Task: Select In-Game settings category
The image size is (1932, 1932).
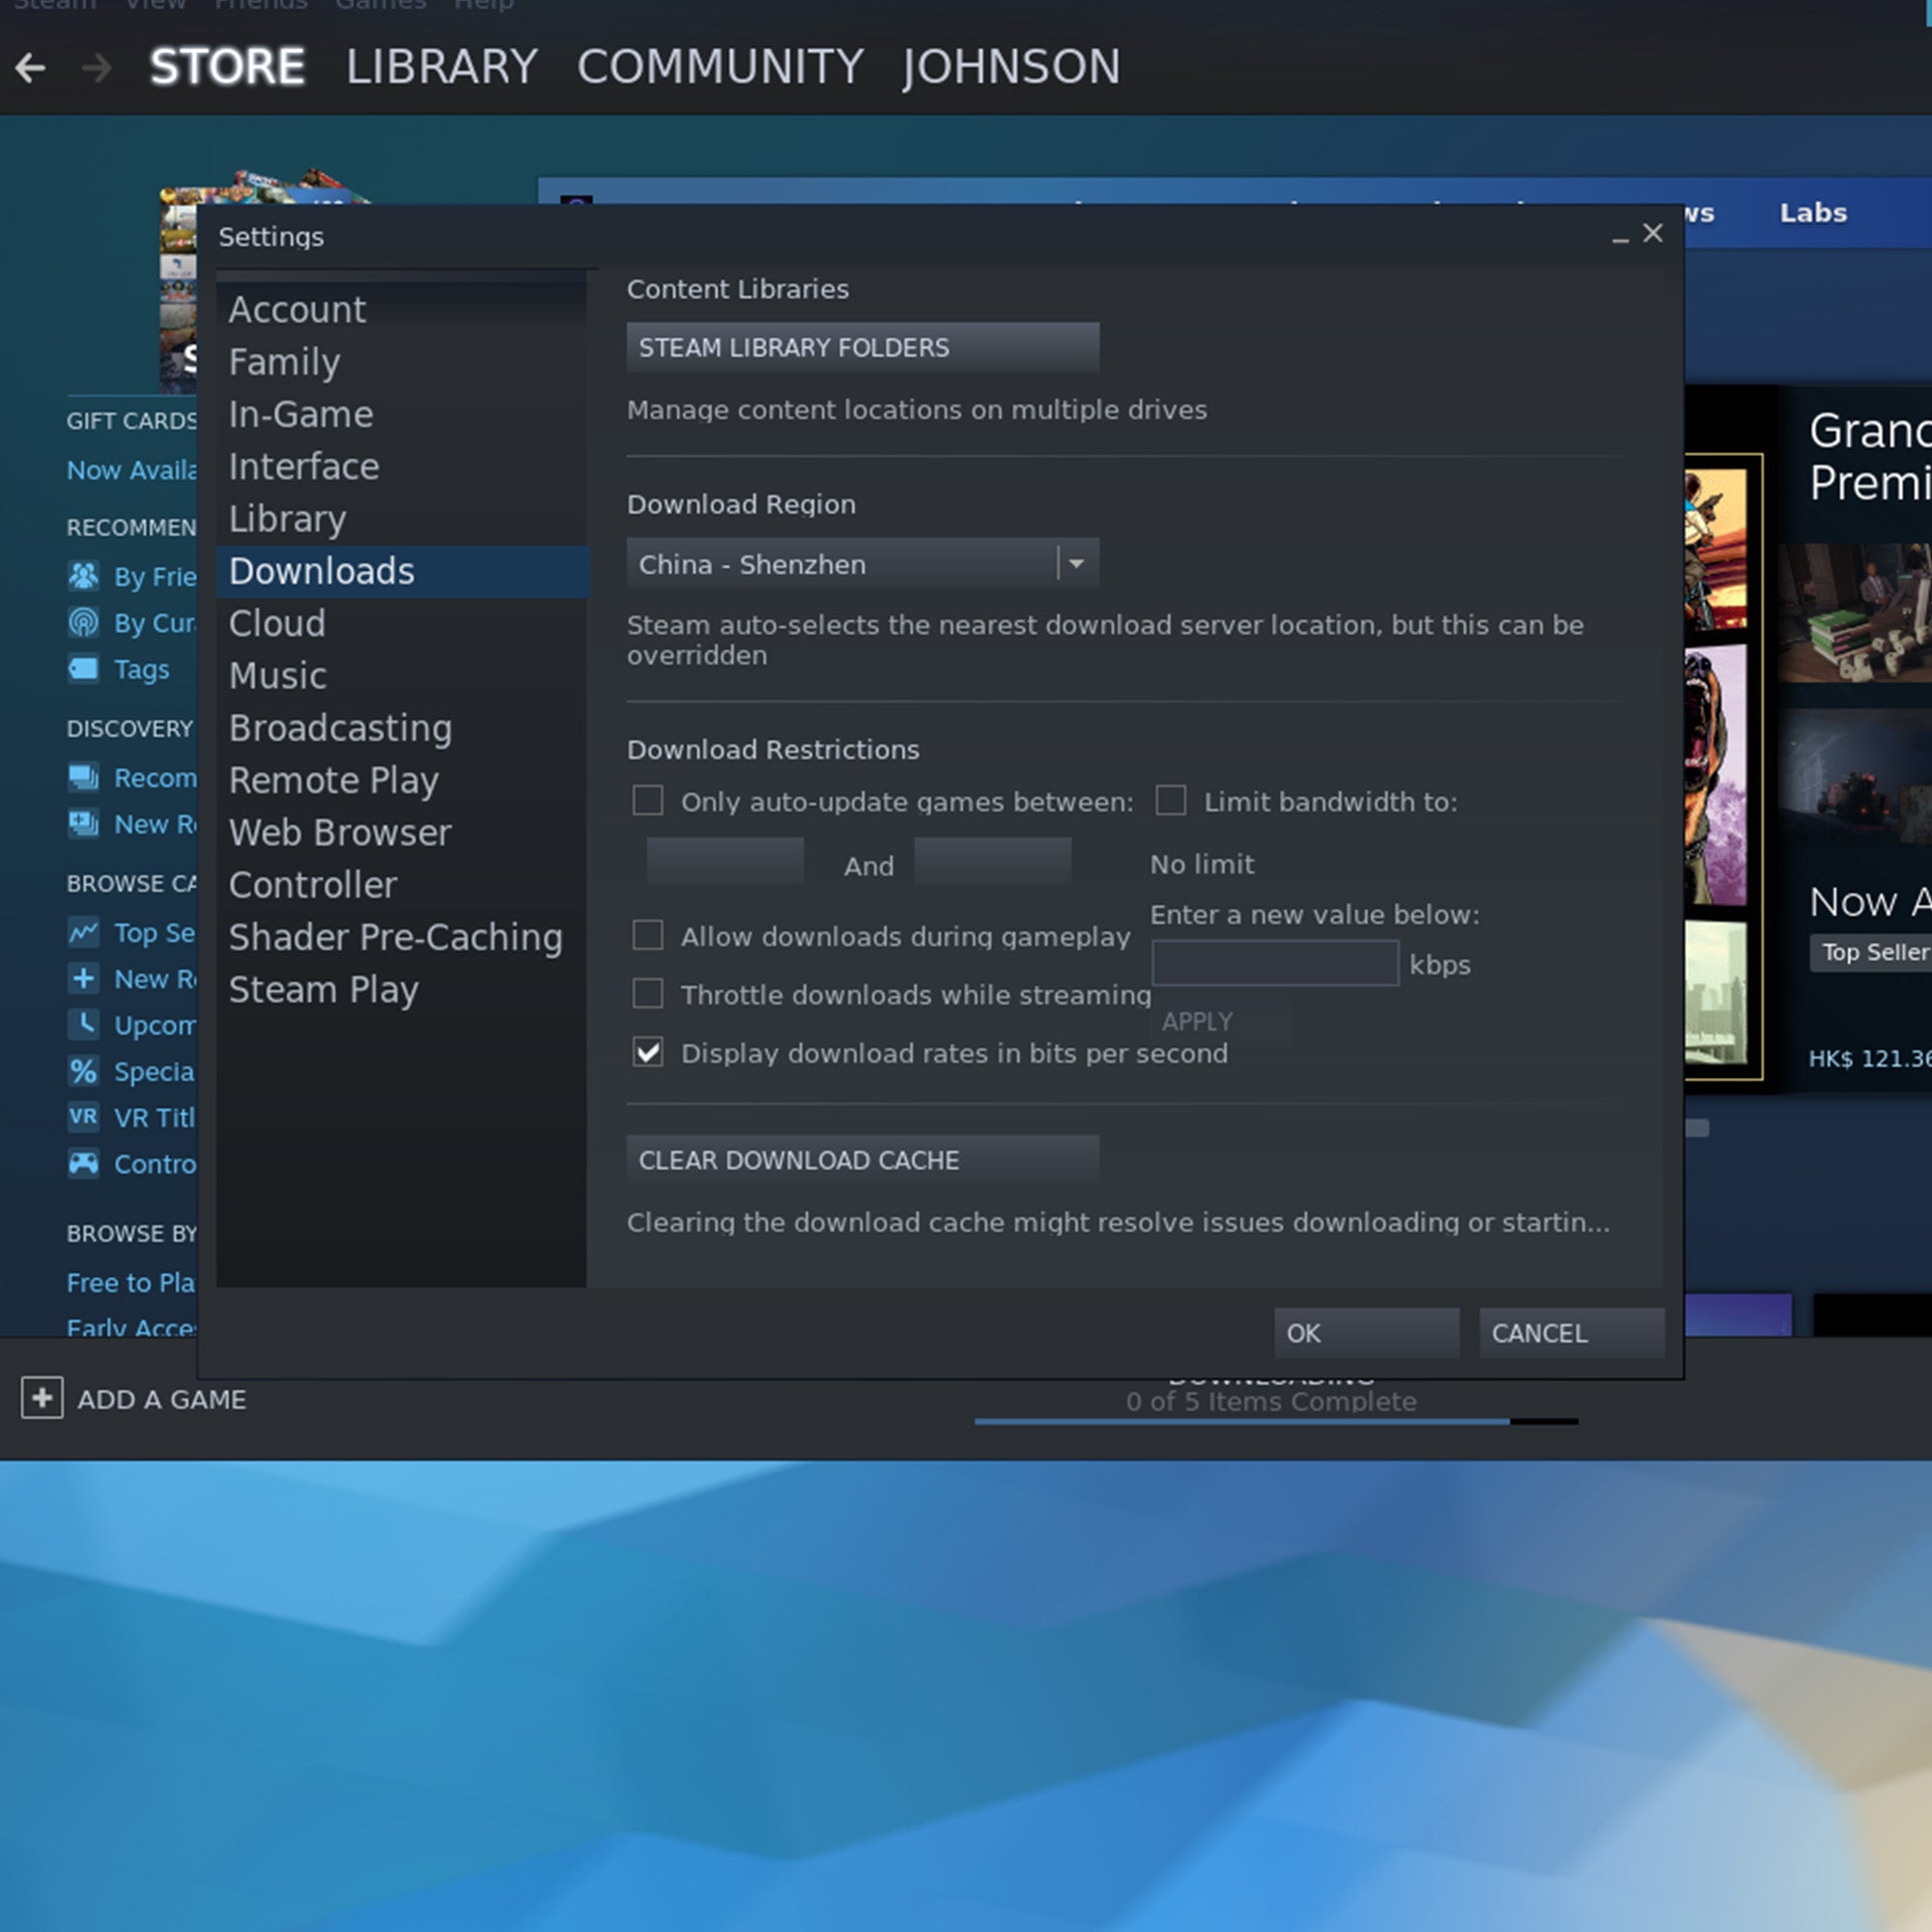Action: point(402,414)
